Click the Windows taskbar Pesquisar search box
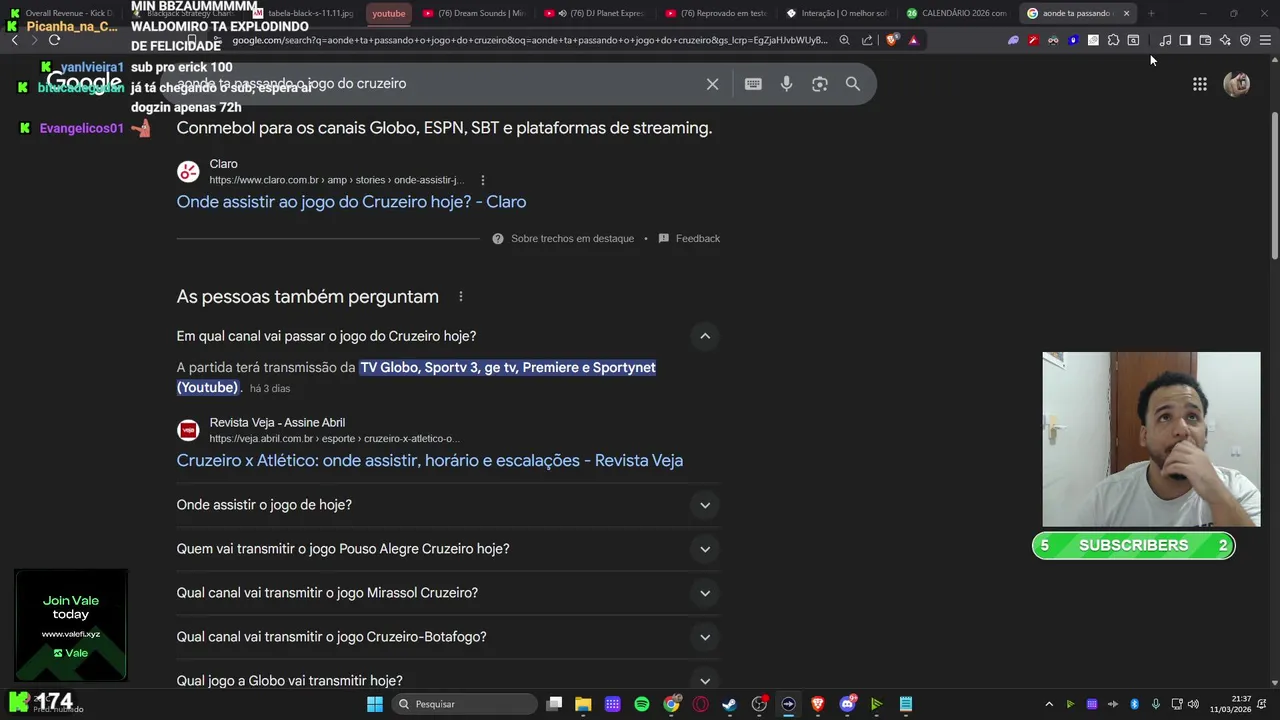Image resolution: width=1280 pixels, height=720 pixels. 463,704
